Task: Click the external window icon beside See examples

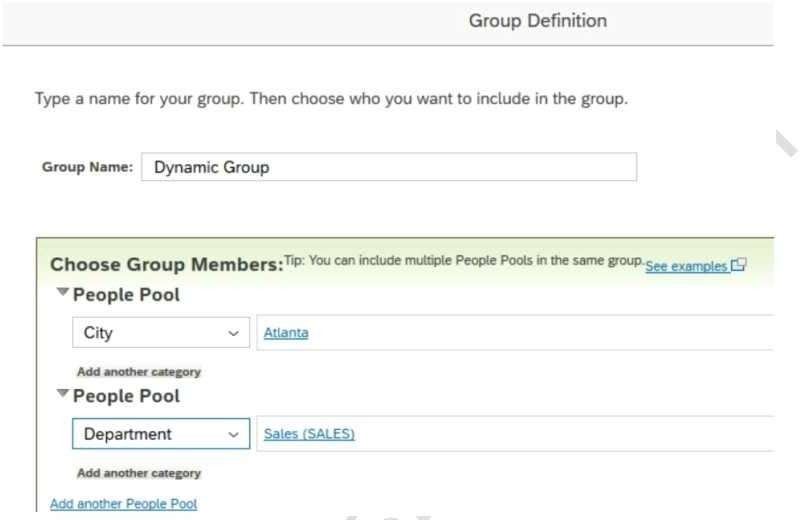Action: 739,266
